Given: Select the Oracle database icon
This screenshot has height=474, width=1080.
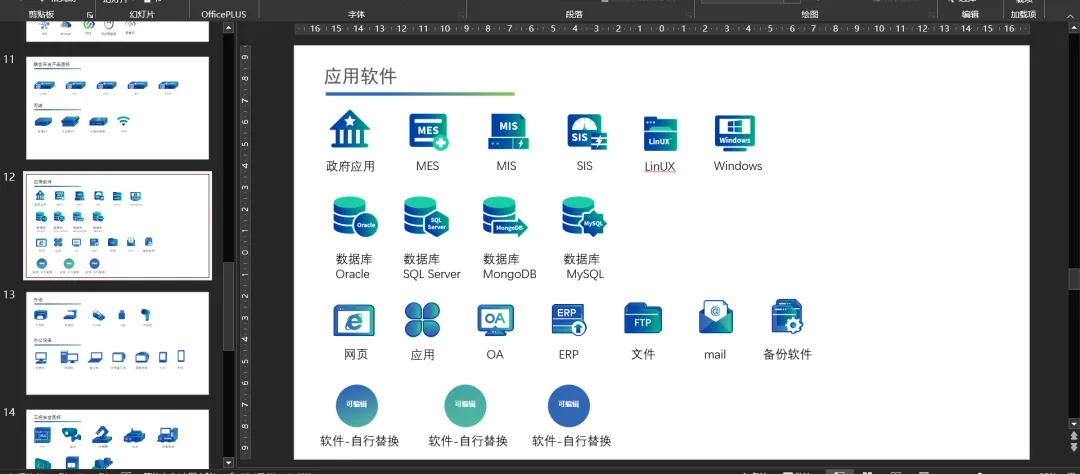Looking at the screenshot, I should click(x=355, y=216).
